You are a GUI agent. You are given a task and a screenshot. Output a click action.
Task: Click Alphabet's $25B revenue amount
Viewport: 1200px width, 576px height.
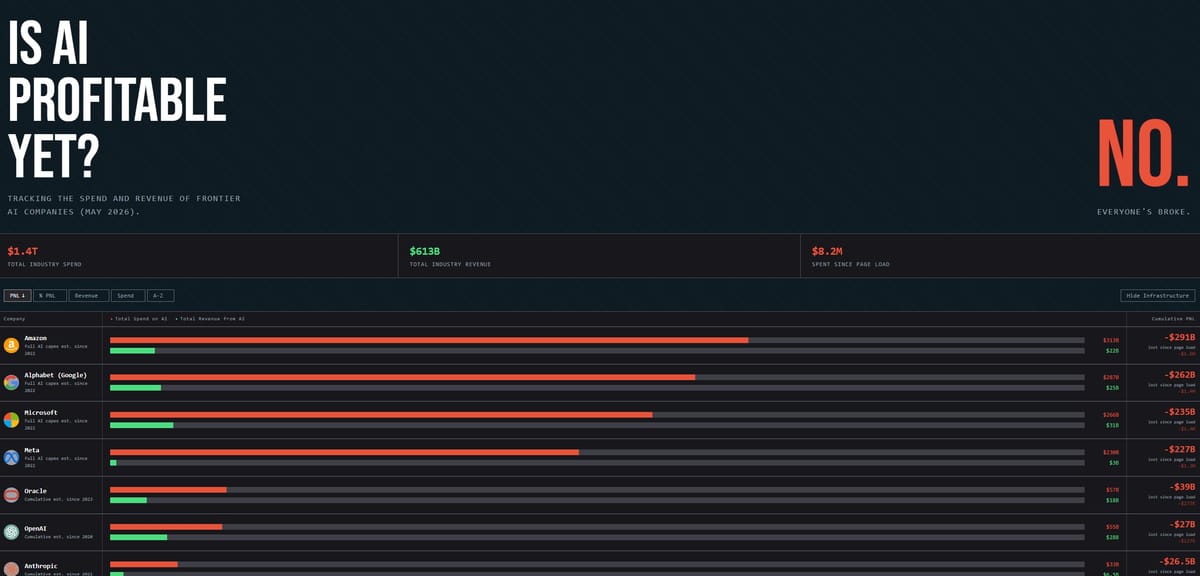pos(1112,388)
